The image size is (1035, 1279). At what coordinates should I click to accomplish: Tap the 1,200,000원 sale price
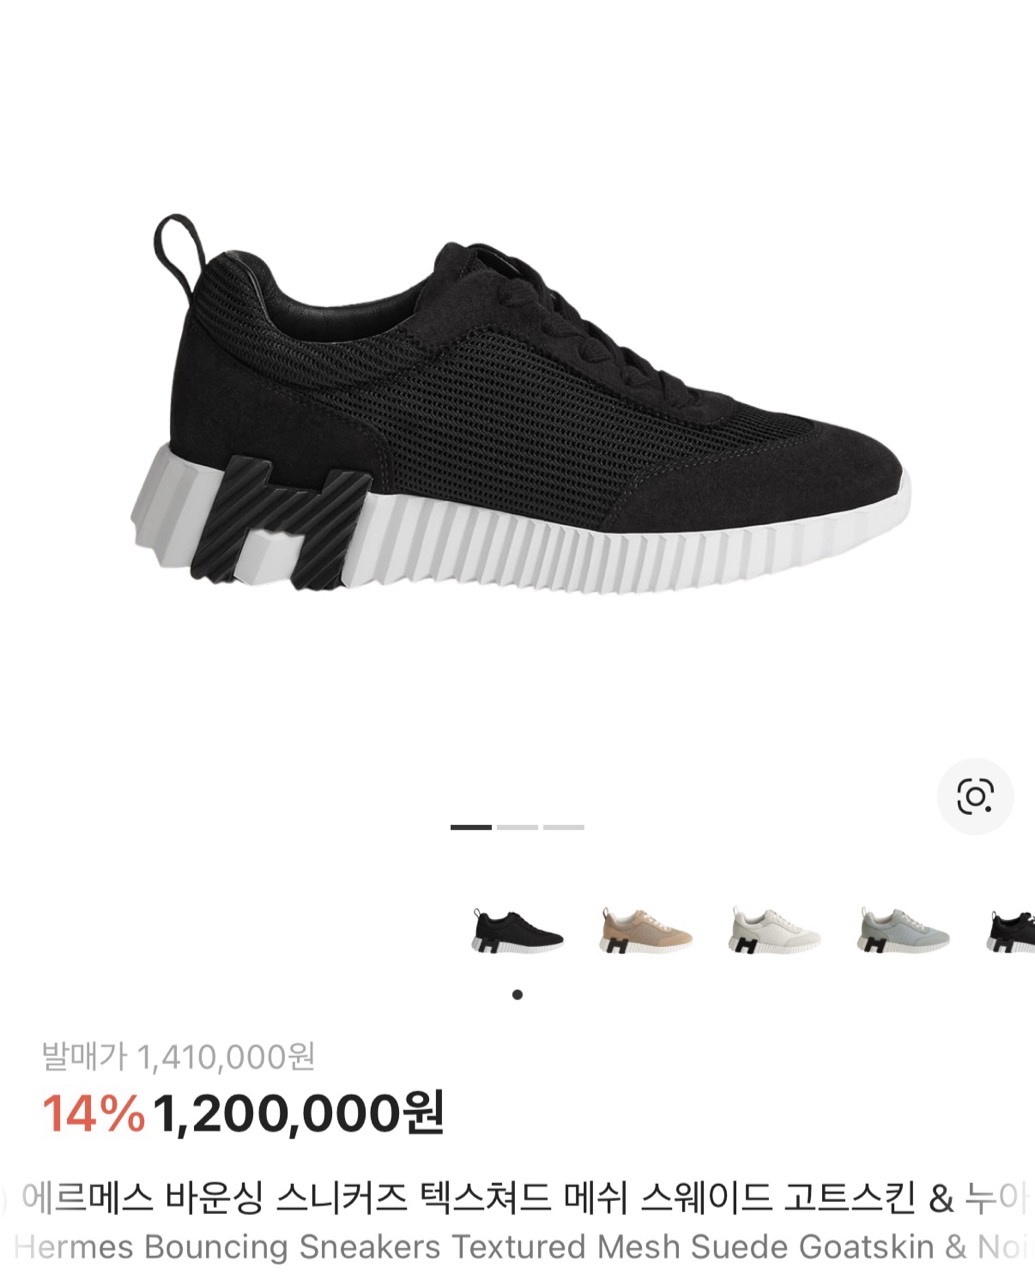click(299, 1114)
